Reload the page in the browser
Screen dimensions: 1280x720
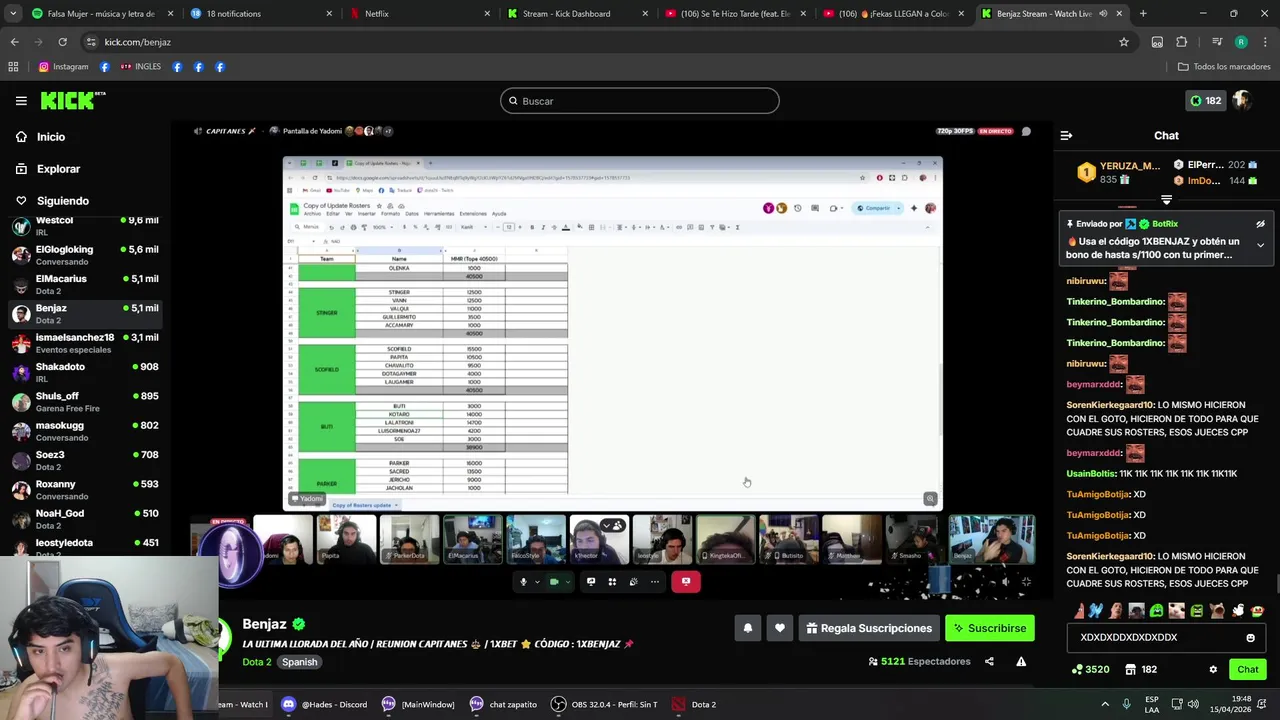pyautogui.click(x=62, y=42)
